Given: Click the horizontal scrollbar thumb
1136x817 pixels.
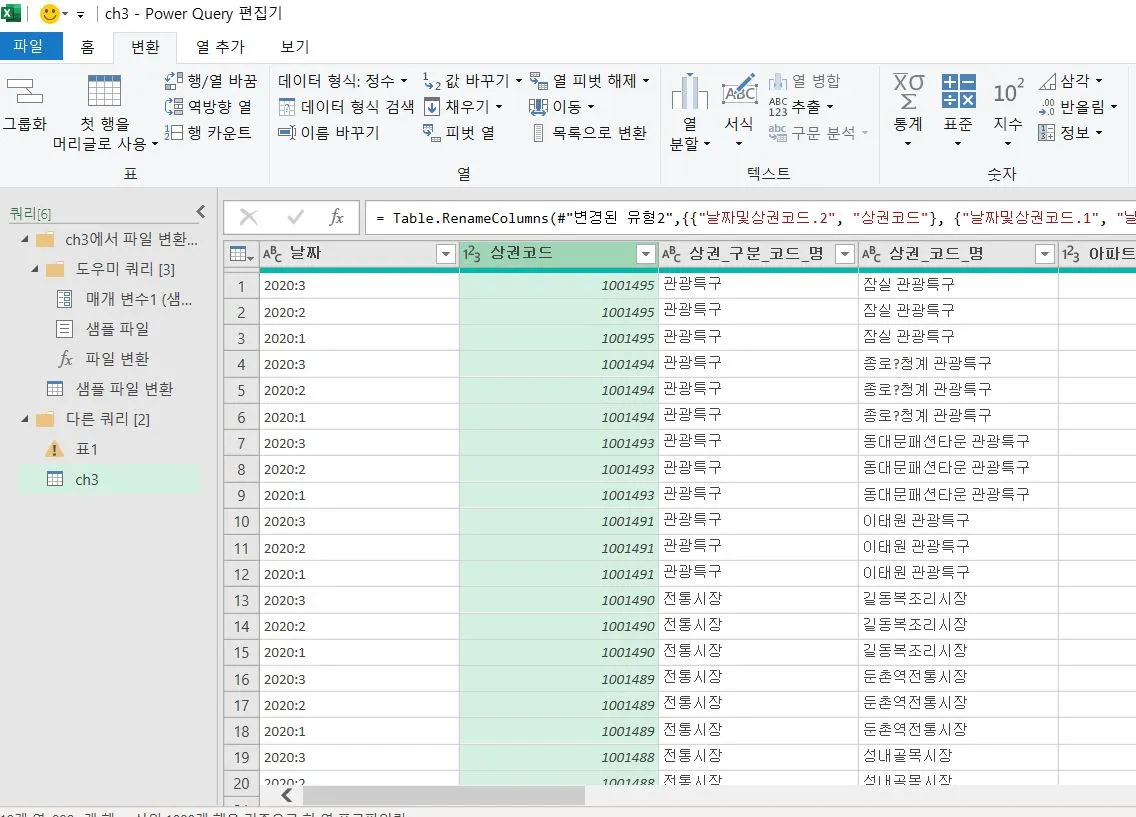Looking at the screenshot, I should [x=444, y=795].
